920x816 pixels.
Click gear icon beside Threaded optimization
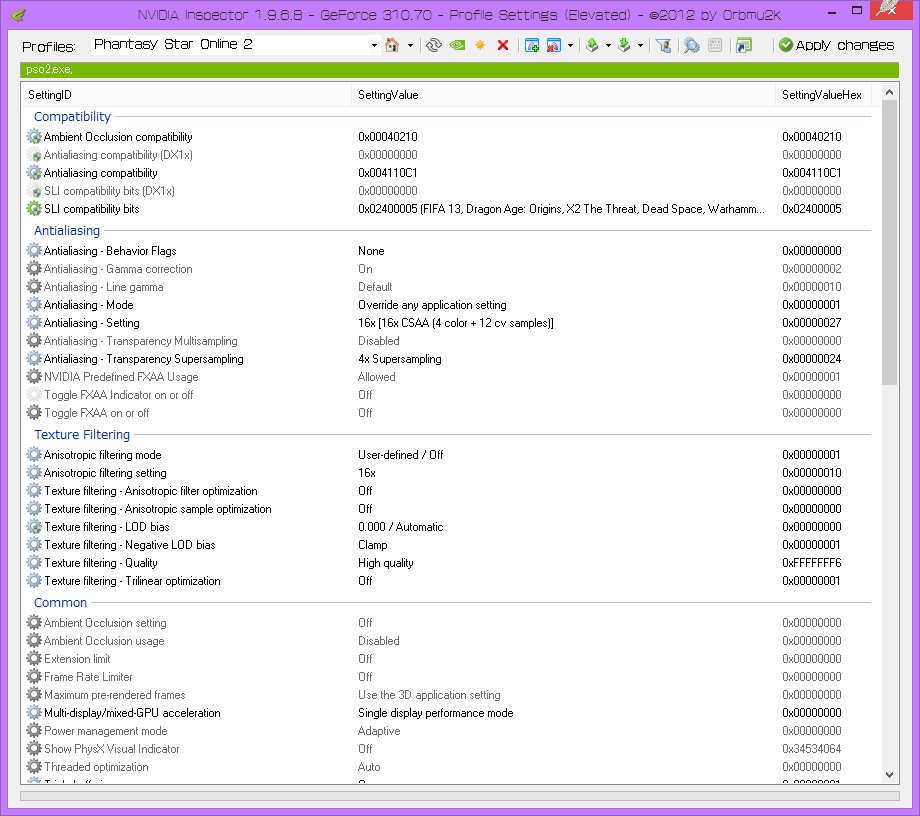[x=34, y=767]
